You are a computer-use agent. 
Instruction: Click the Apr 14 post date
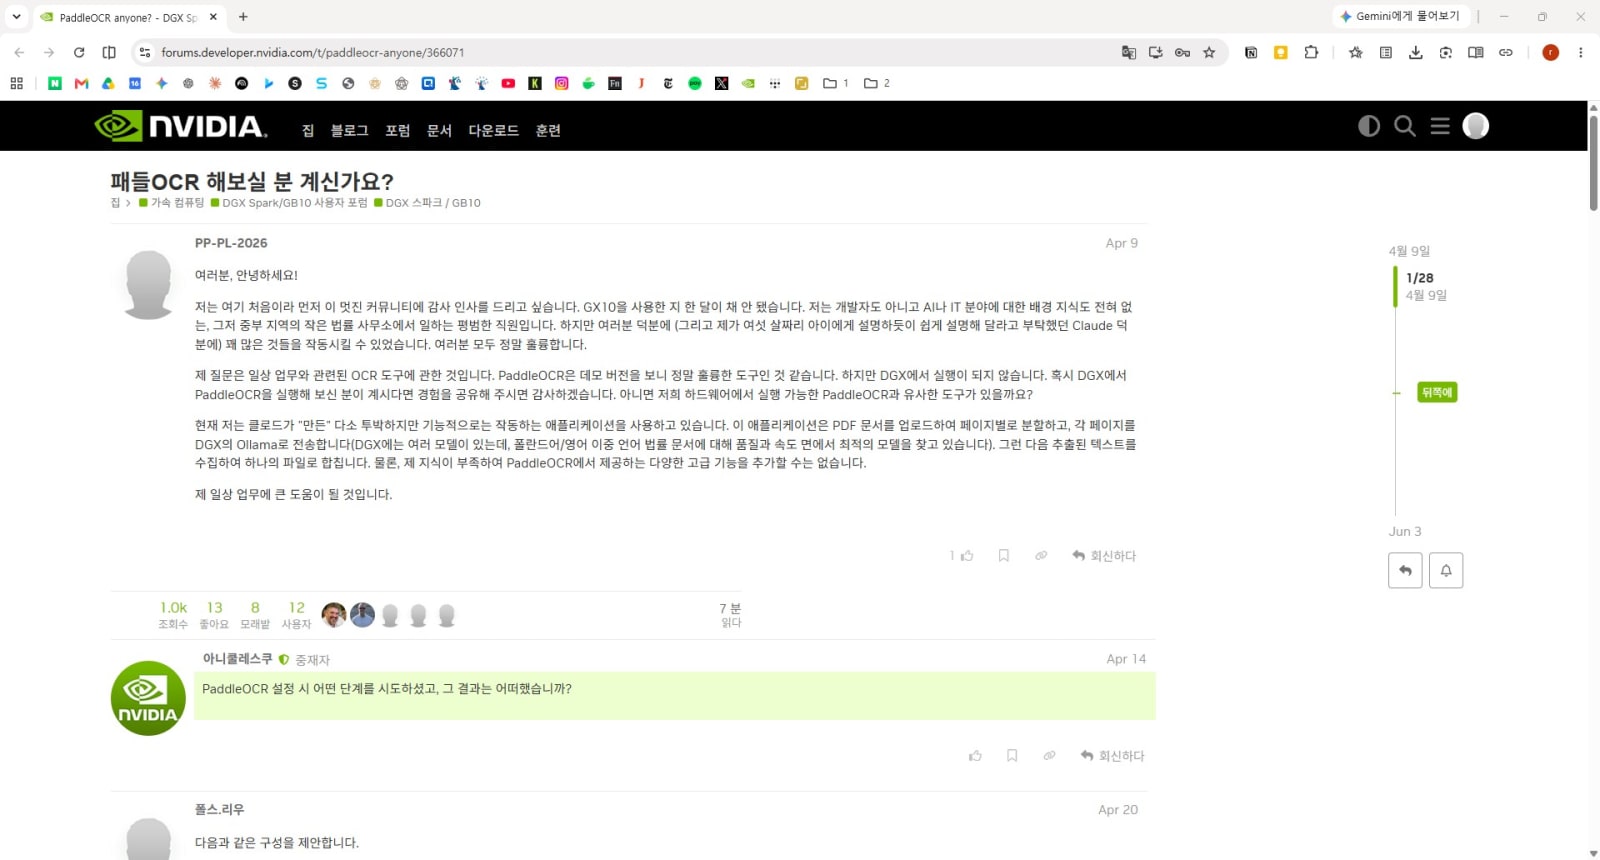1126,659
